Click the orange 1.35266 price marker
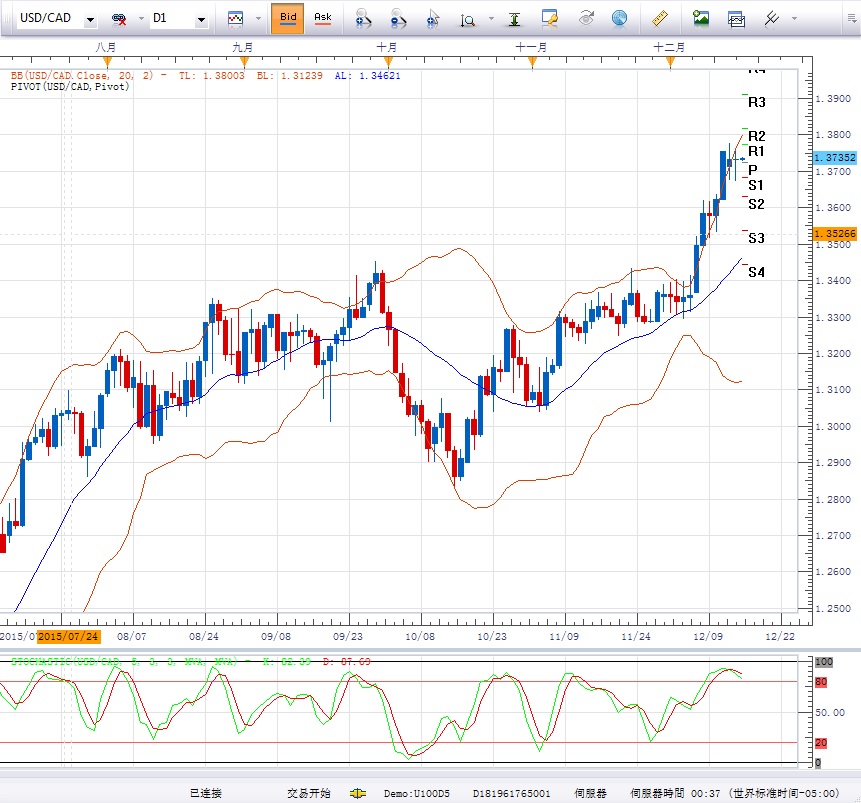861x803 pixels. point(834,233)
